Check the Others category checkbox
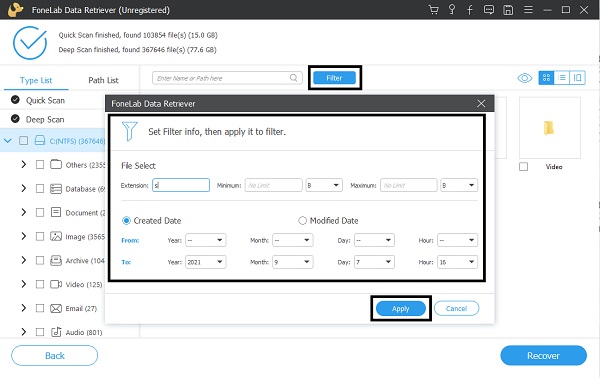Screen dimensions: 600x378 [40, 165]
